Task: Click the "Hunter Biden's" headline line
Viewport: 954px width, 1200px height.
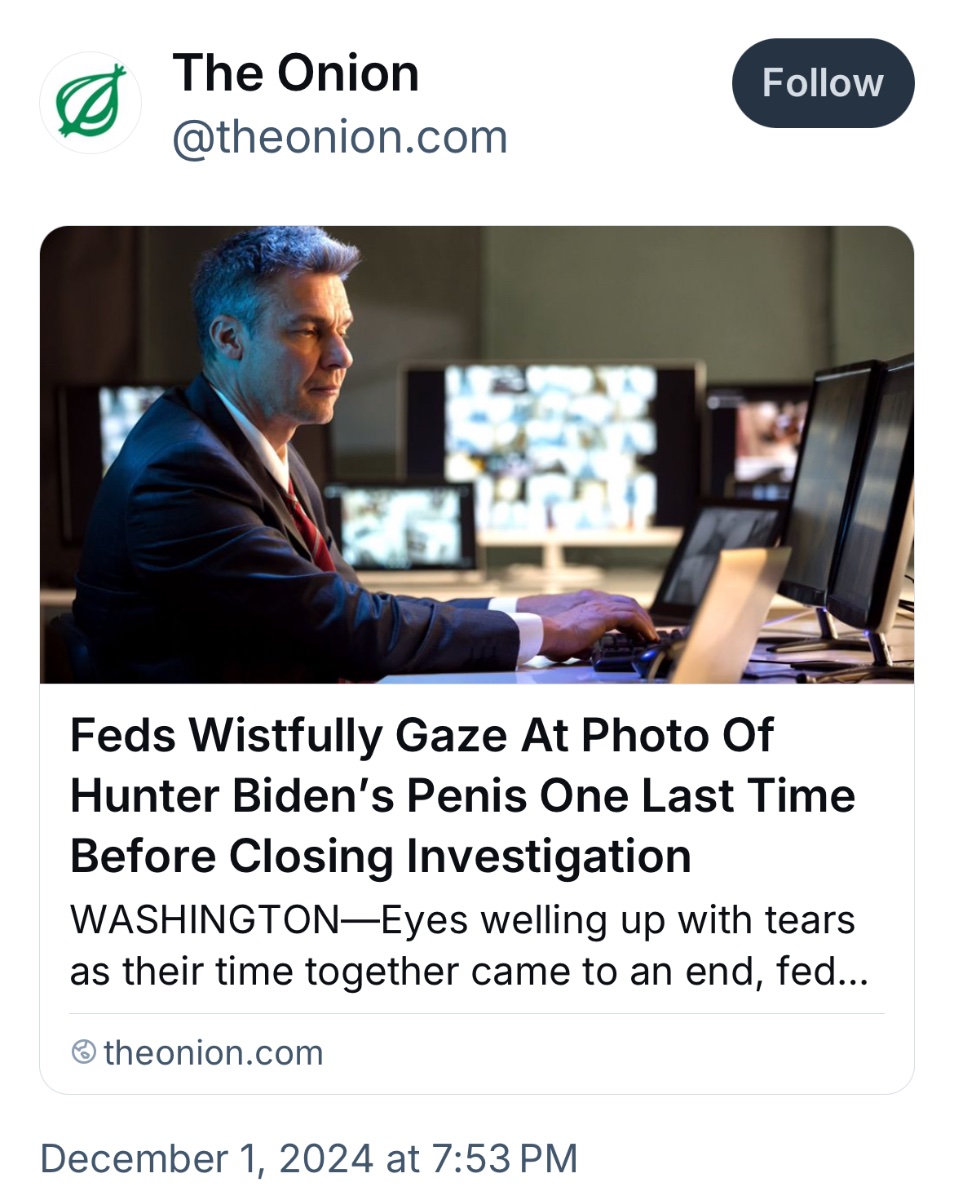Action: point(462,796)
